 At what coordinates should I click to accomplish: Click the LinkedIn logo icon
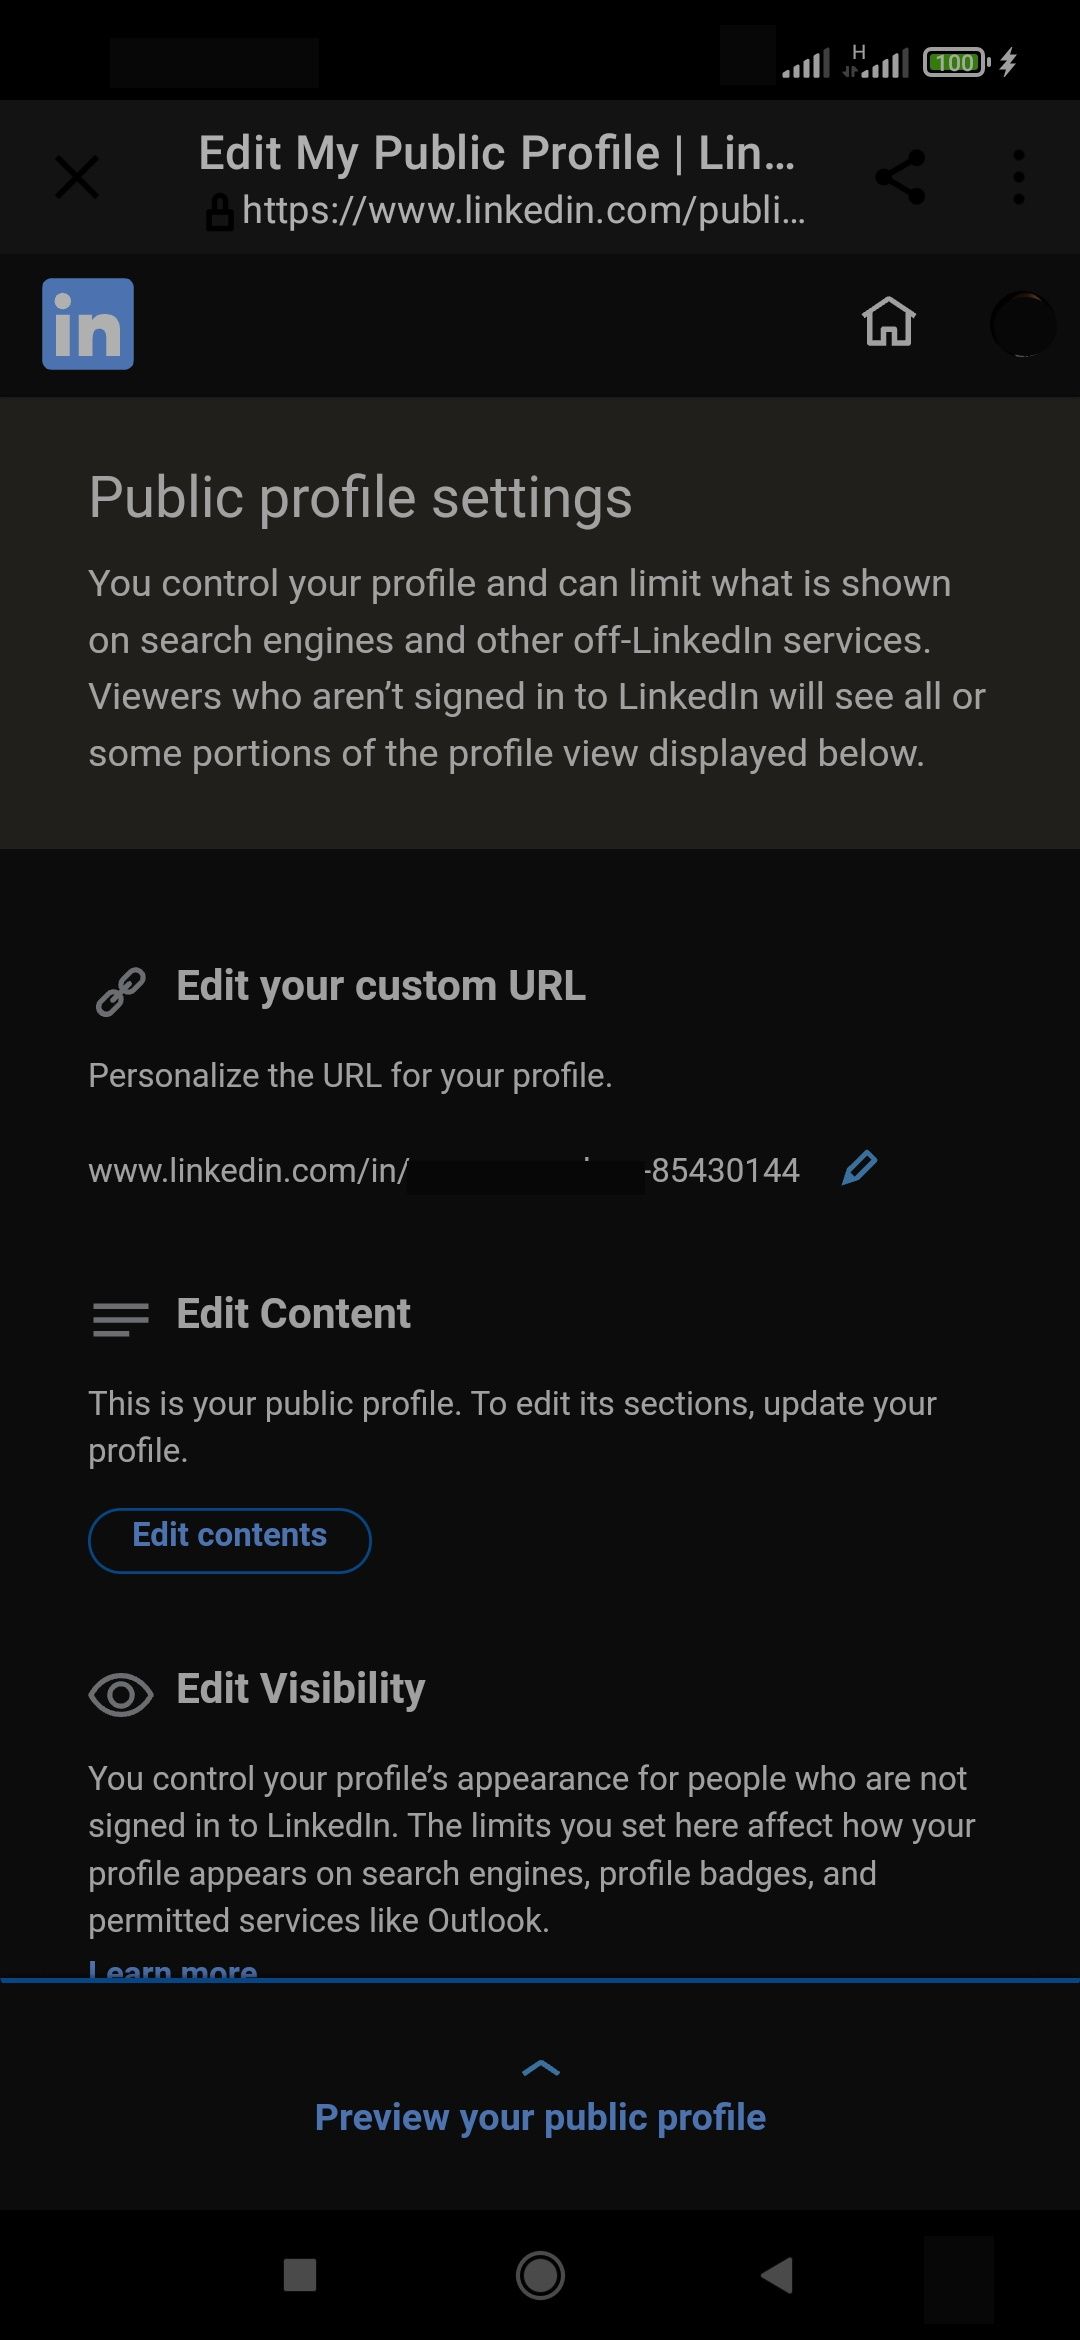click(88, 324)
